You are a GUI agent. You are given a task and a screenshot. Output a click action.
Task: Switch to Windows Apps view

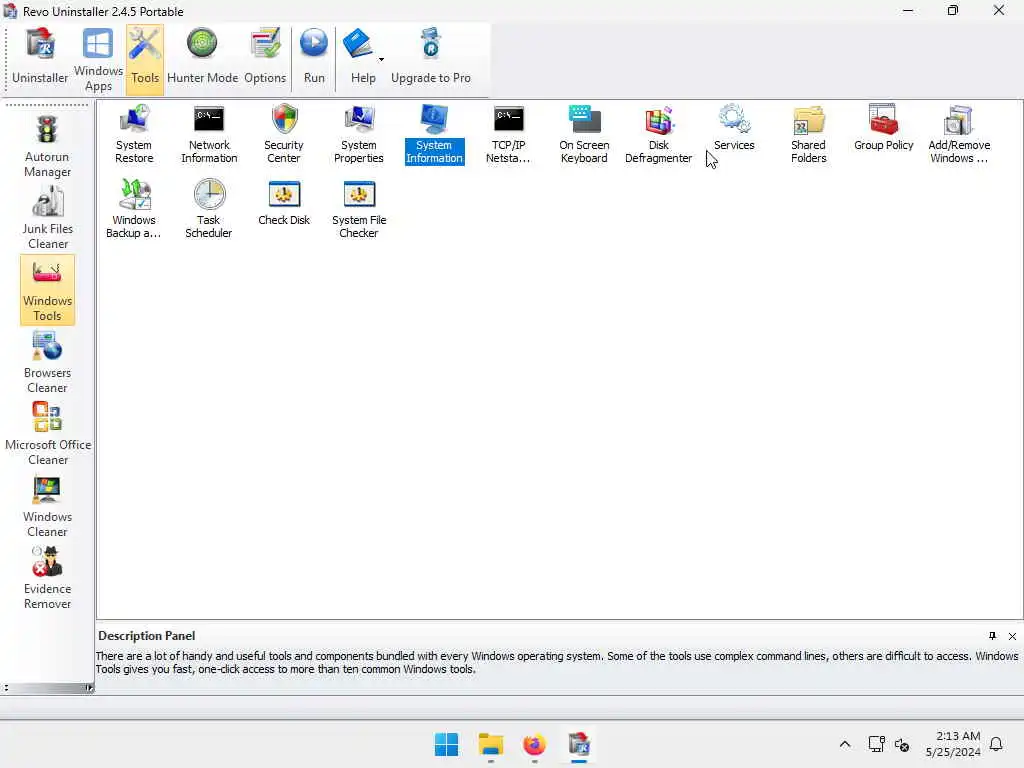(x=98, y=59)
